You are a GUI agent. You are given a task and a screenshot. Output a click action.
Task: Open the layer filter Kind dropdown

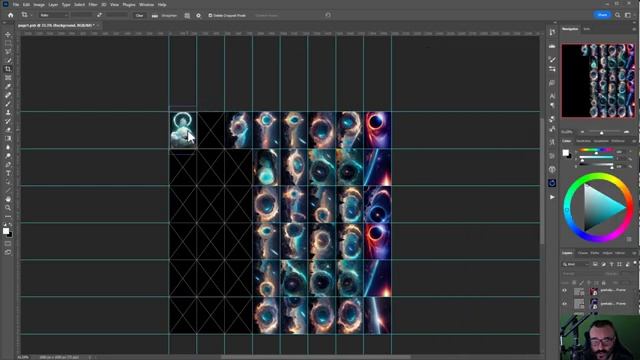tap(576, 264)
